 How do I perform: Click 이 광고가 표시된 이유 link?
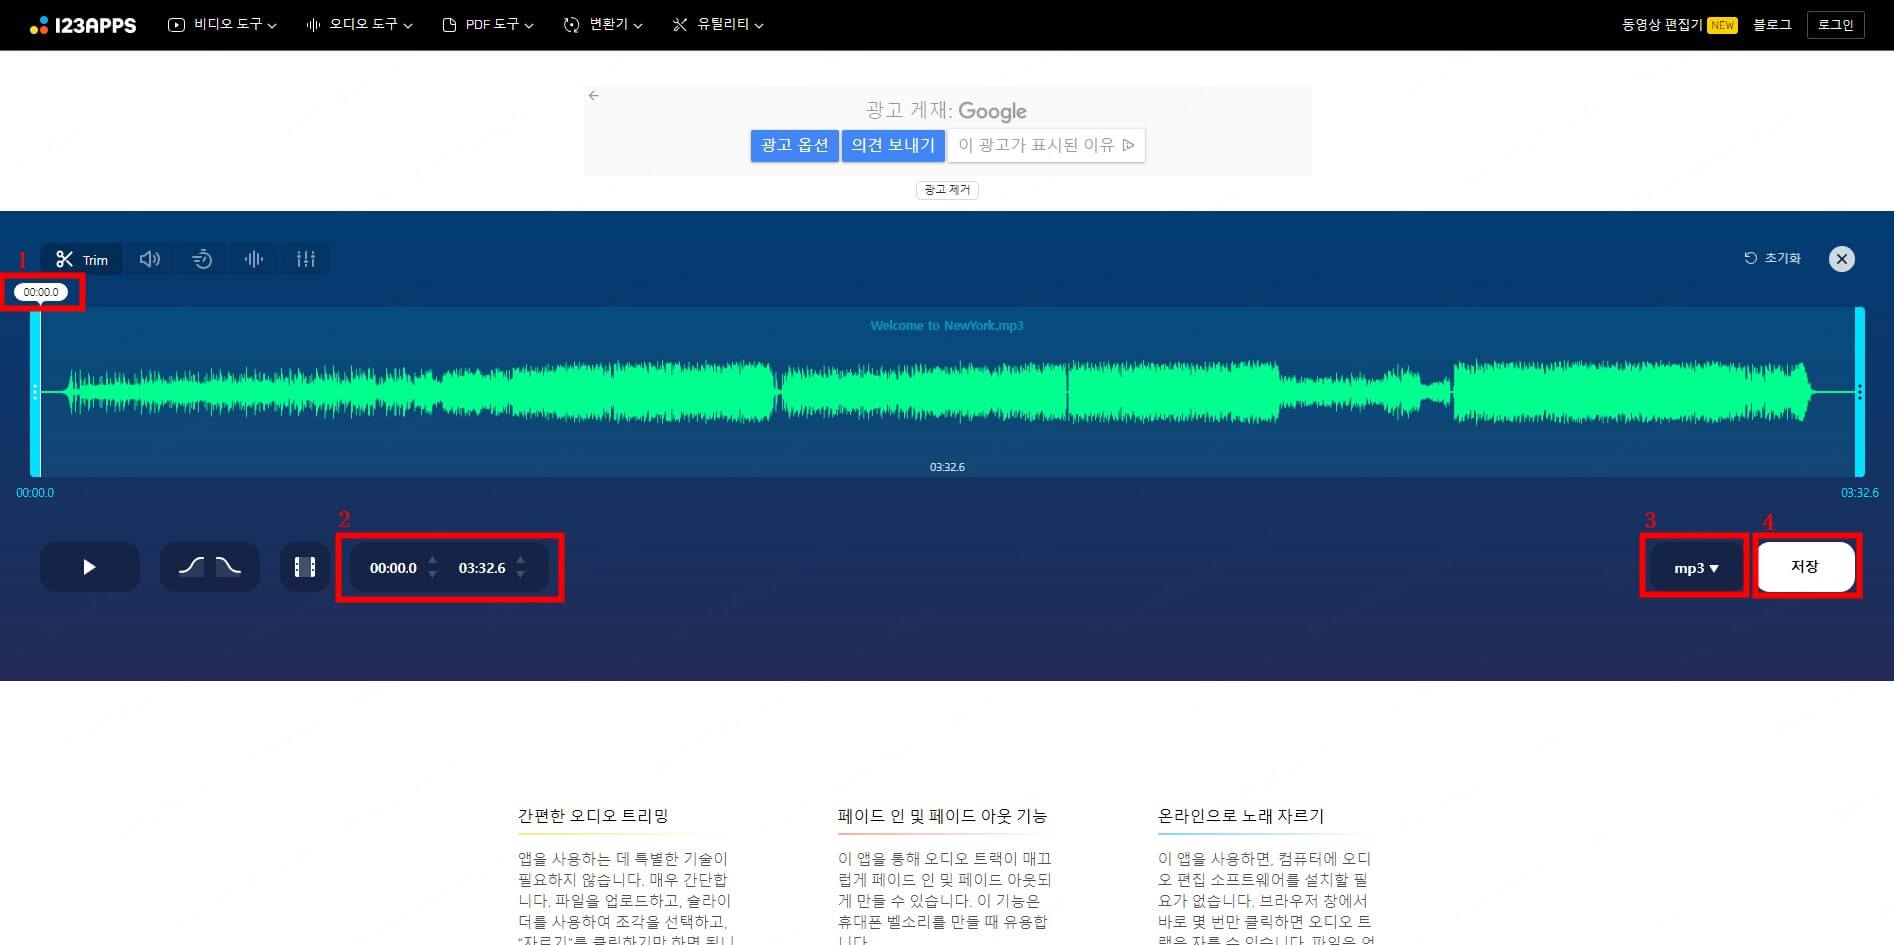1046,145
